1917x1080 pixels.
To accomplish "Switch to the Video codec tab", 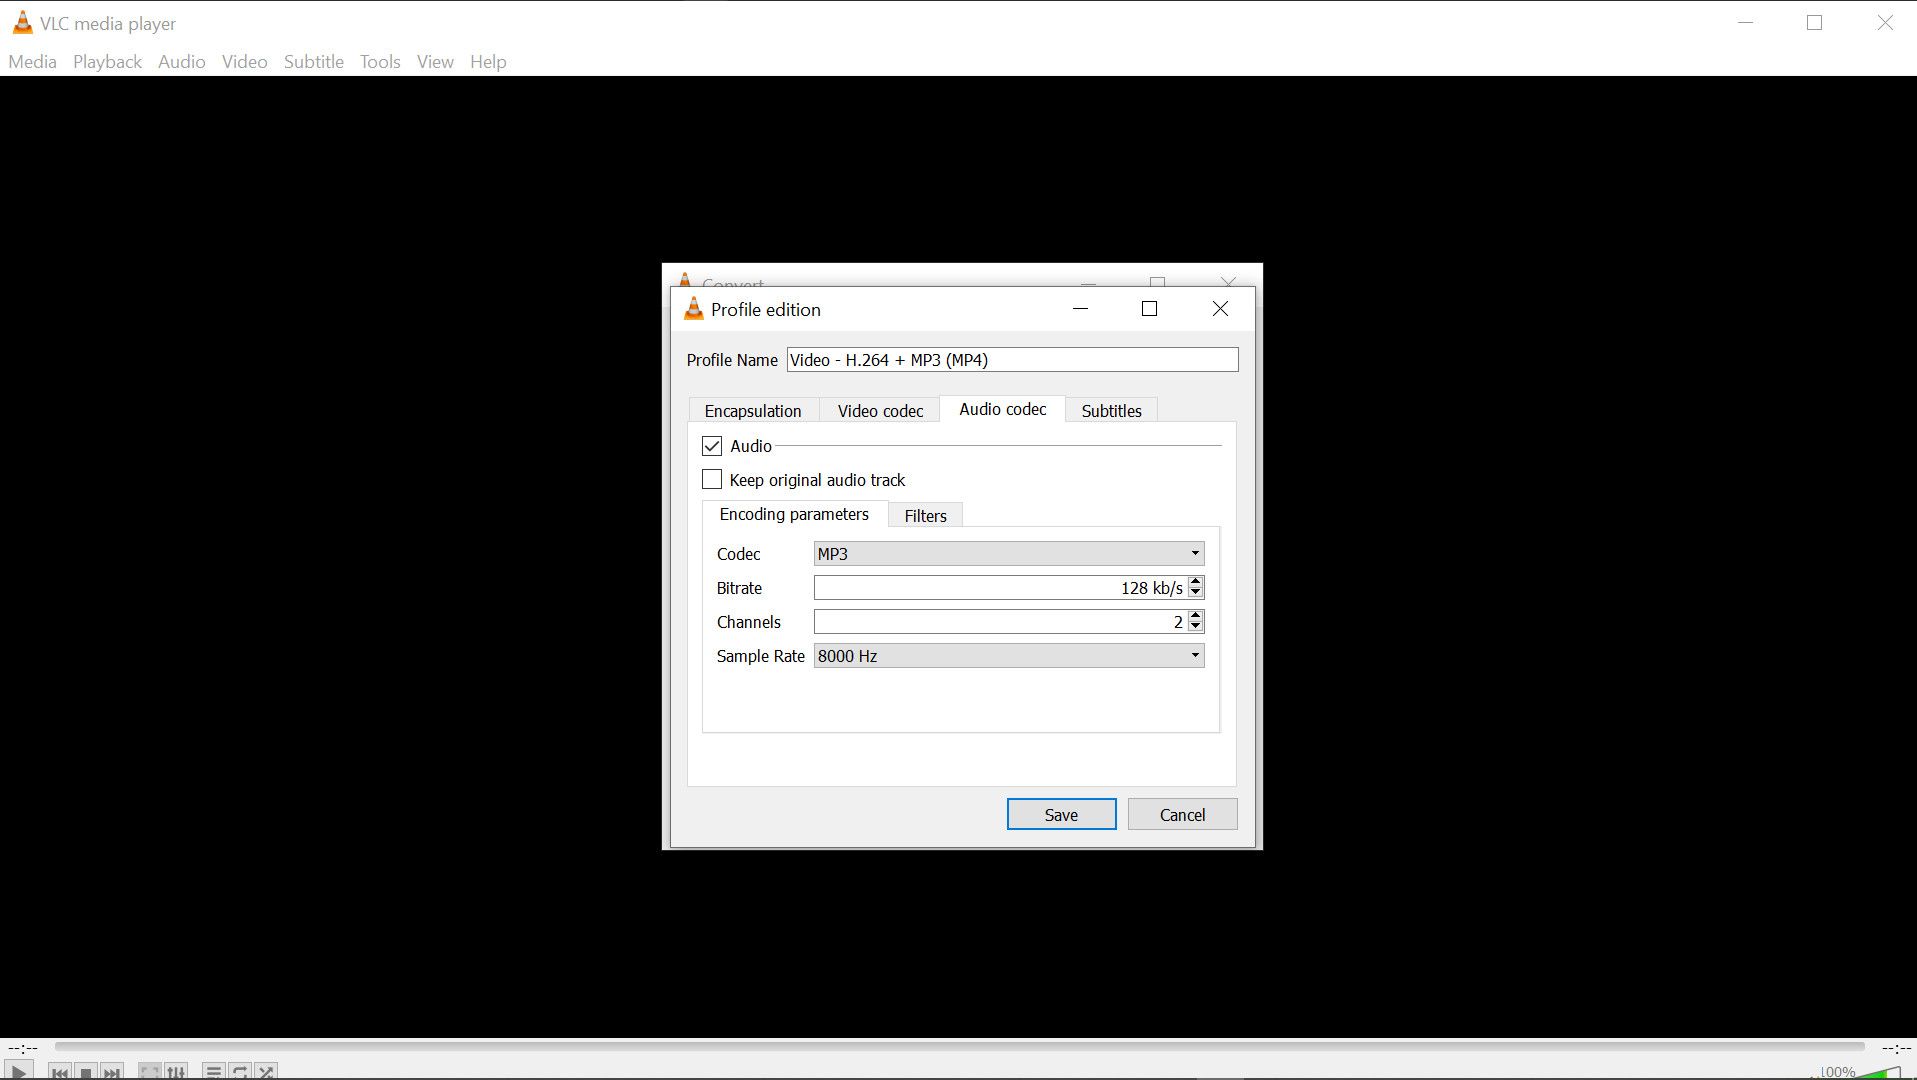I will [880, 411].
